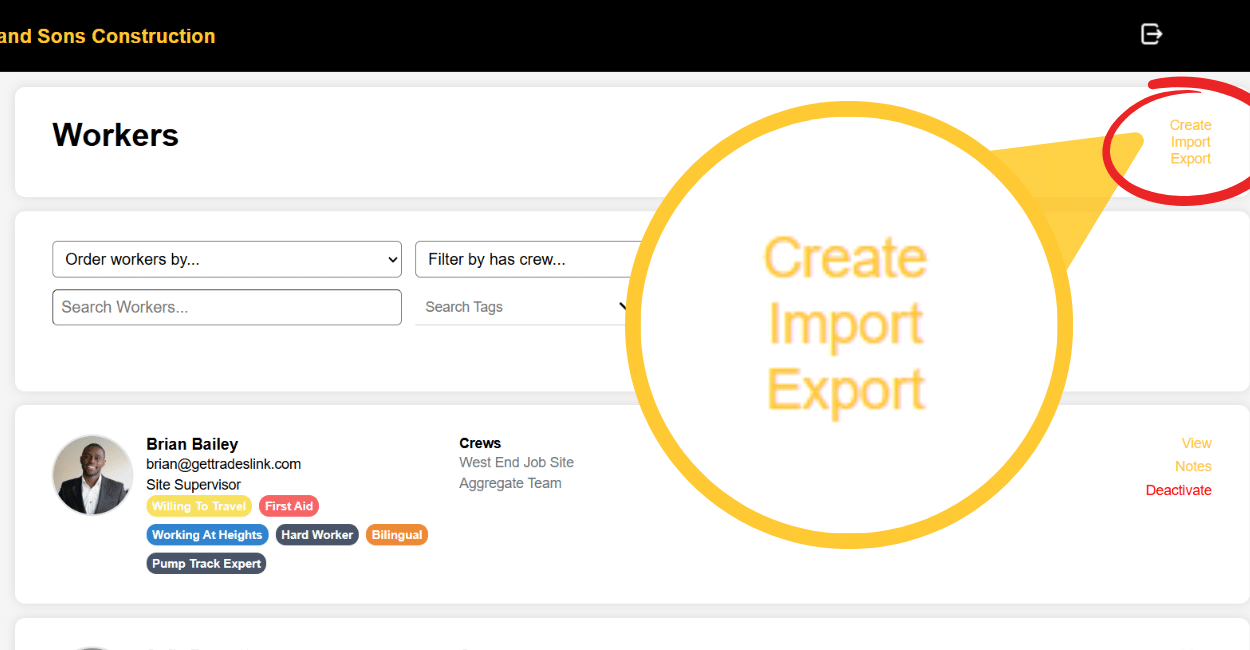Image resolution: width=1250 pixels, height=650 pixels.
Task: Click the small Create link in Workers header
Action: click(x=1190, y=125)
